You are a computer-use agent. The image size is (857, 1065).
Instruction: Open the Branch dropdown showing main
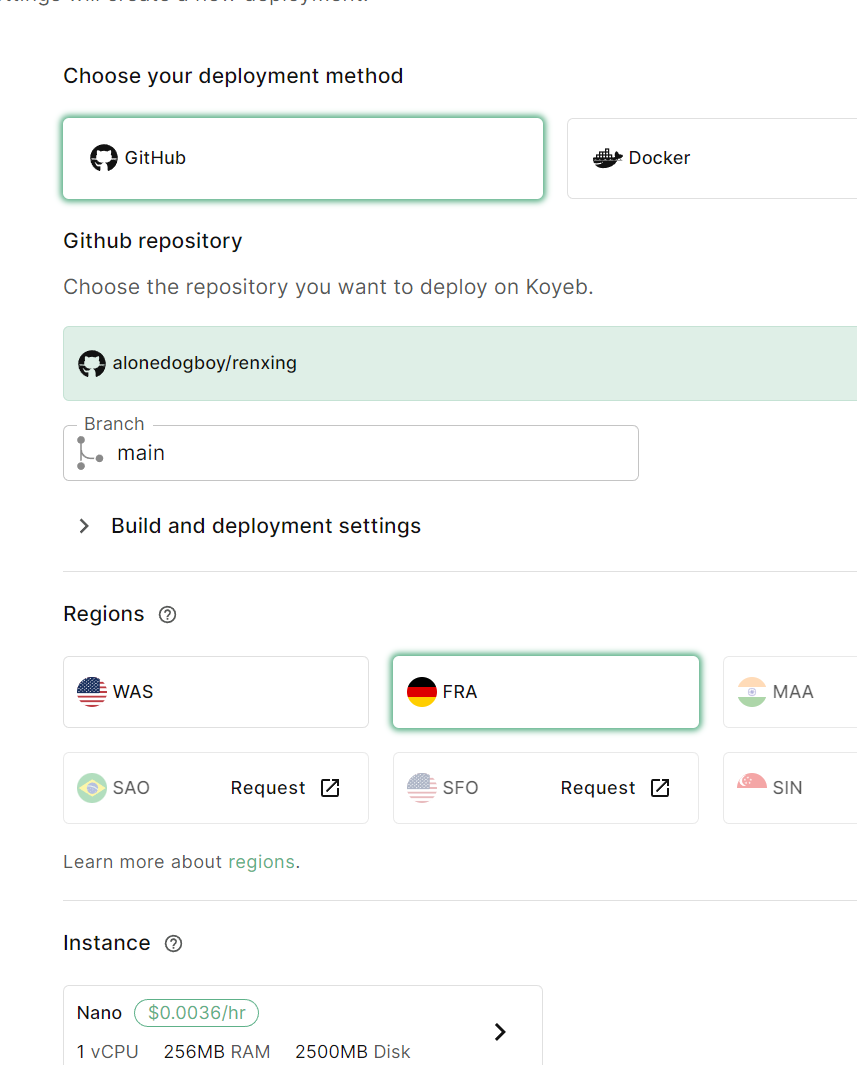(351, 453)
